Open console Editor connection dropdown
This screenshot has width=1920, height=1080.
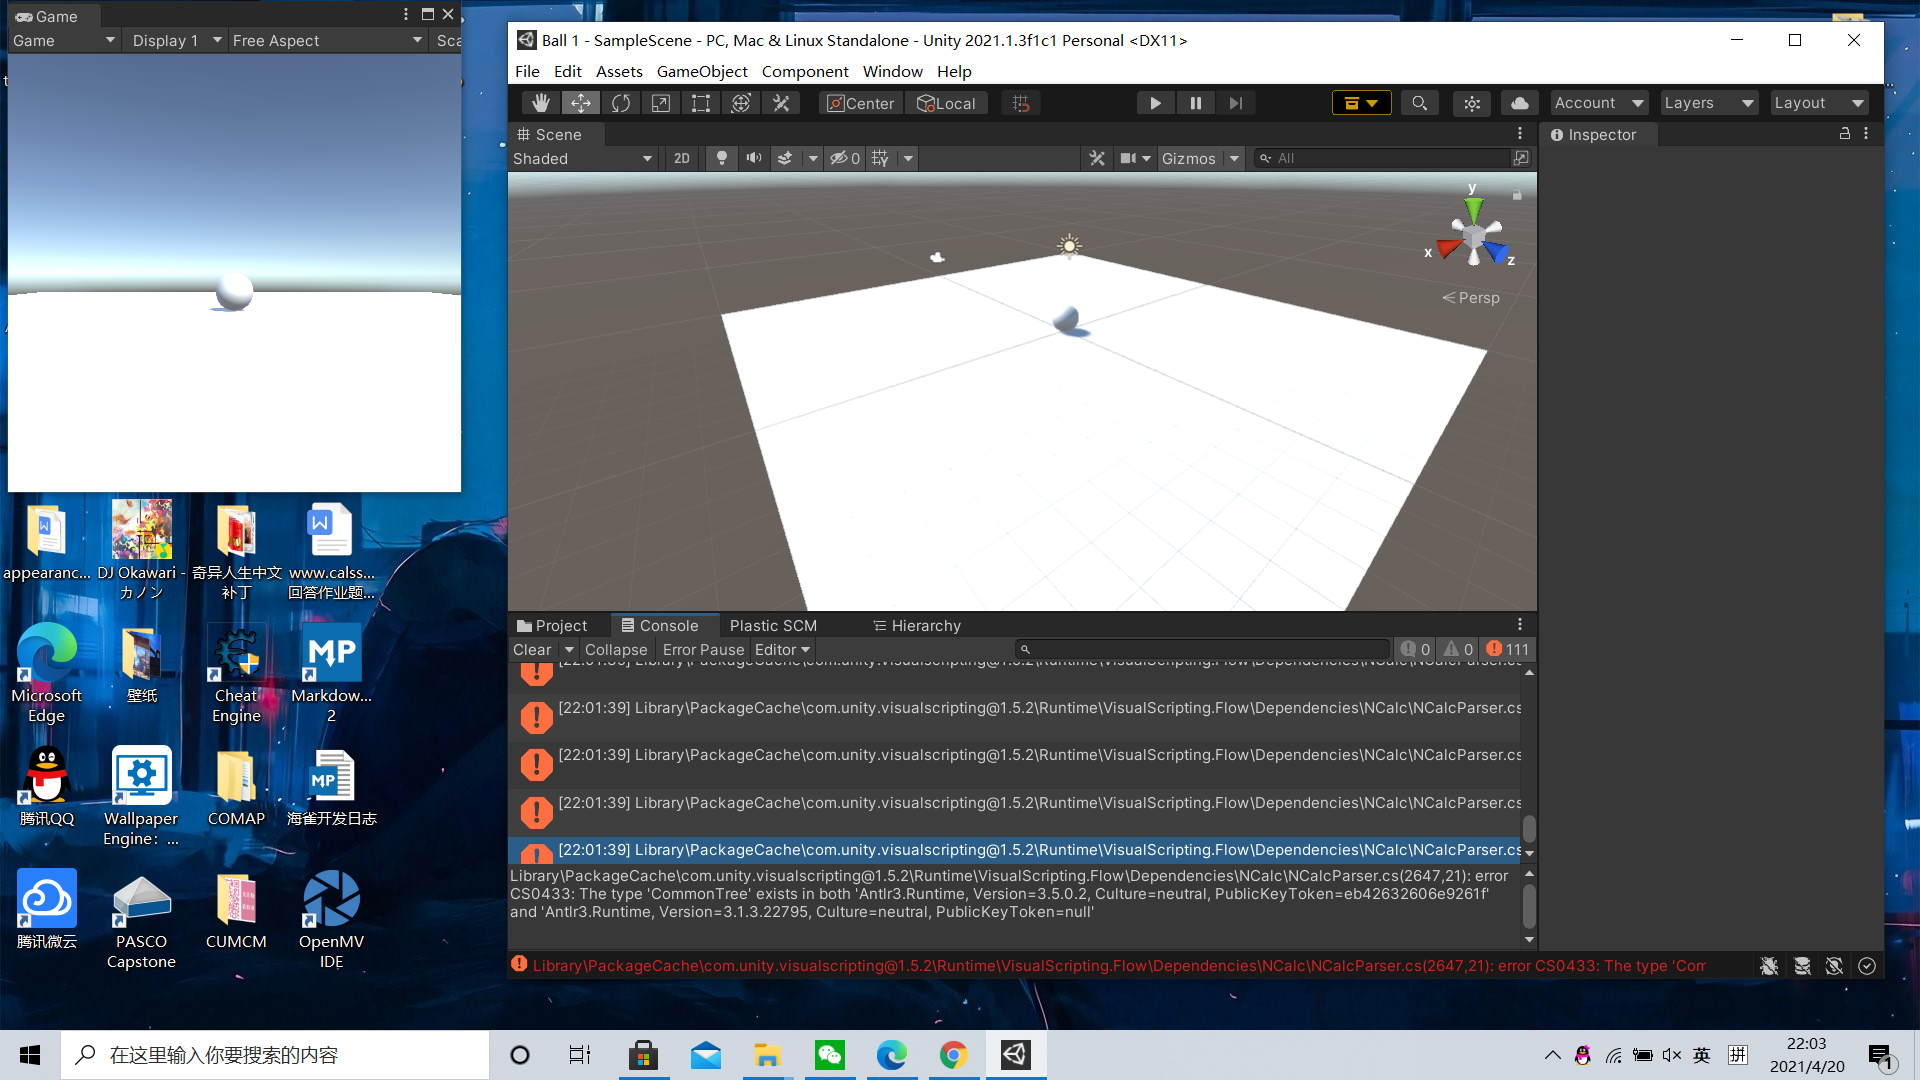point(782,649)
